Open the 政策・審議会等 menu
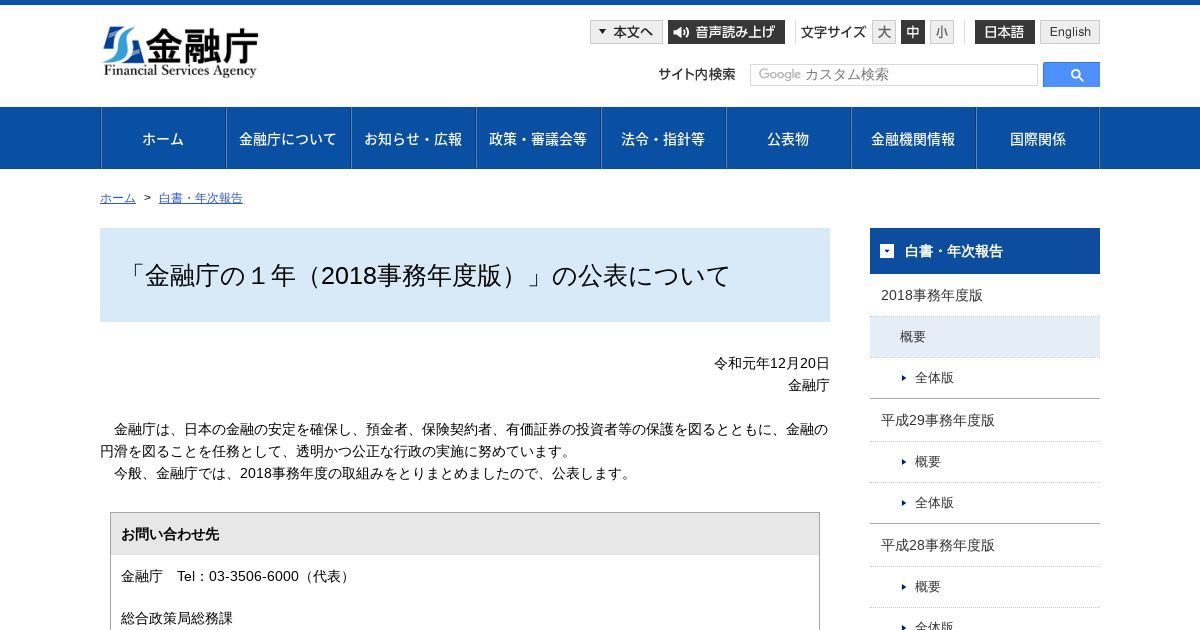The image size is (1200, 630). [538, 138]
